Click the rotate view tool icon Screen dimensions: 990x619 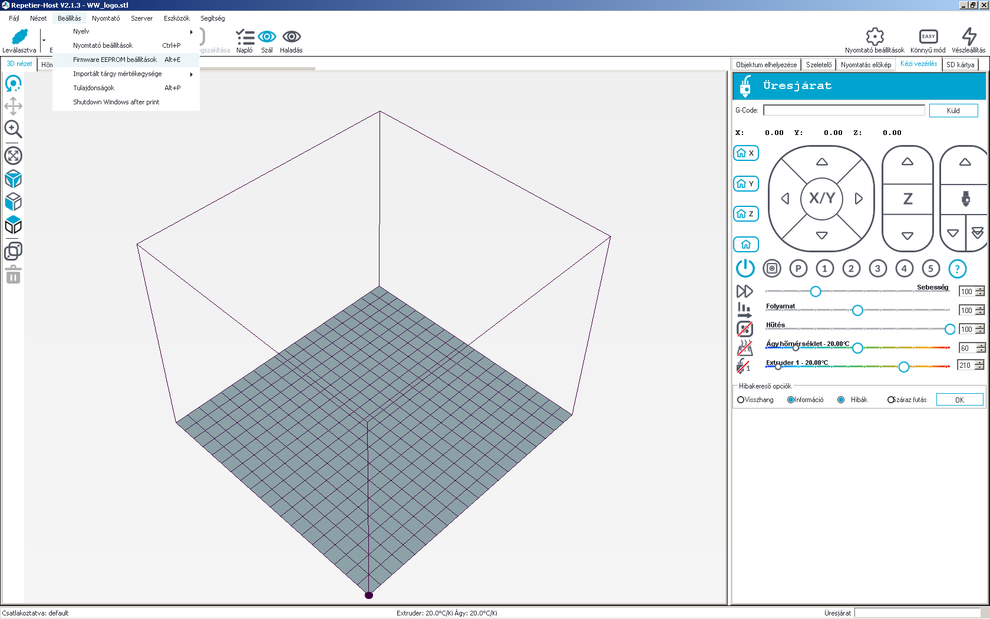point(14,84)
